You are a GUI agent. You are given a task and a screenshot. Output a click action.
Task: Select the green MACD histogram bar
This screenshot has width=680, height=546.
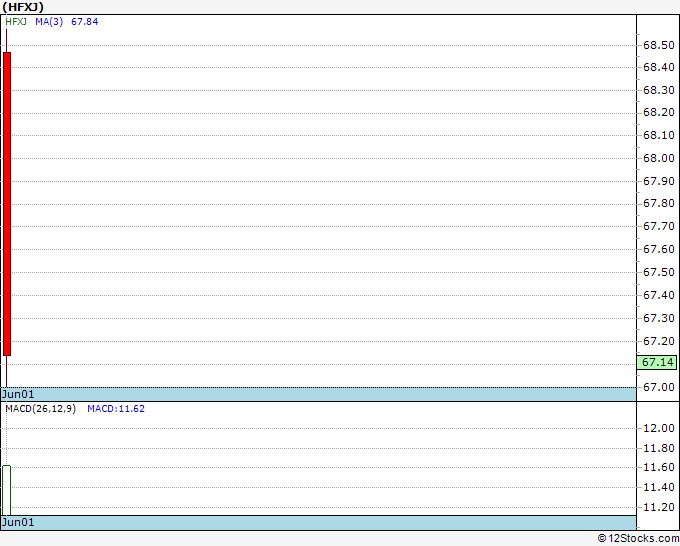tap(7, 490)
